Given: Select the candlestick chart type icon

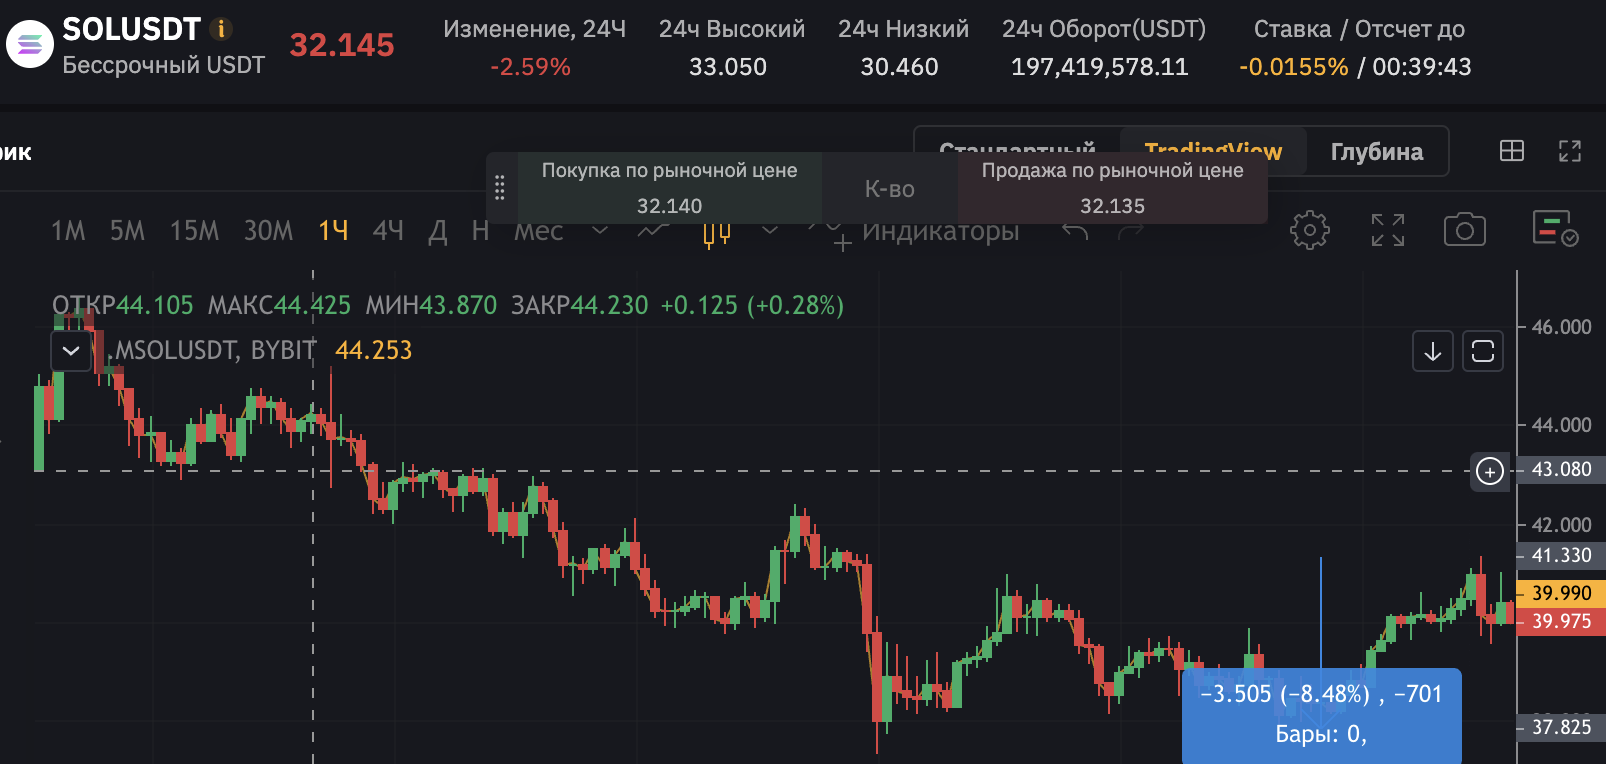Looking at the screenshot, I should point(717,233).
